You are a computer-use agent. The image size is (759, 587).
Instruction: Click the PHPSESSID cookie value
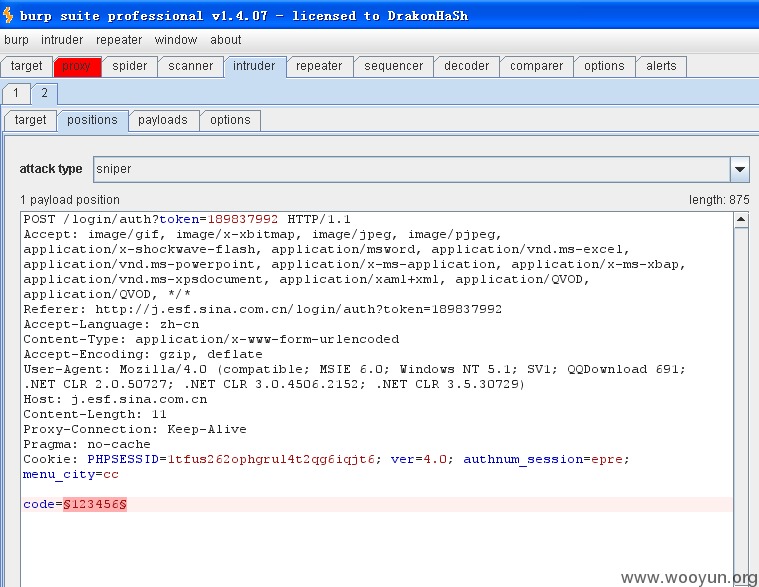pos(271,459)
